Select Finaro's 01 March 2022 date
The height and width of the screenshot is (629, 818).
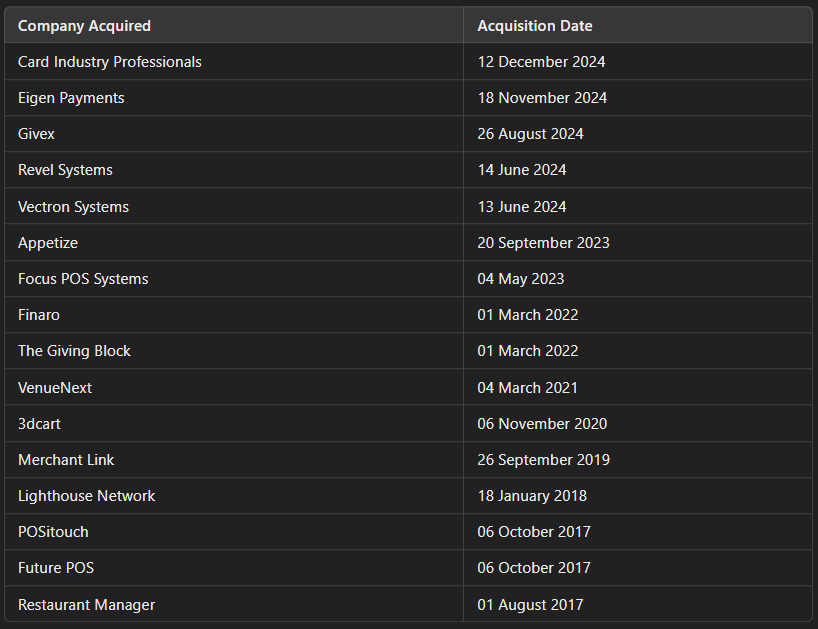click(527, 314)
